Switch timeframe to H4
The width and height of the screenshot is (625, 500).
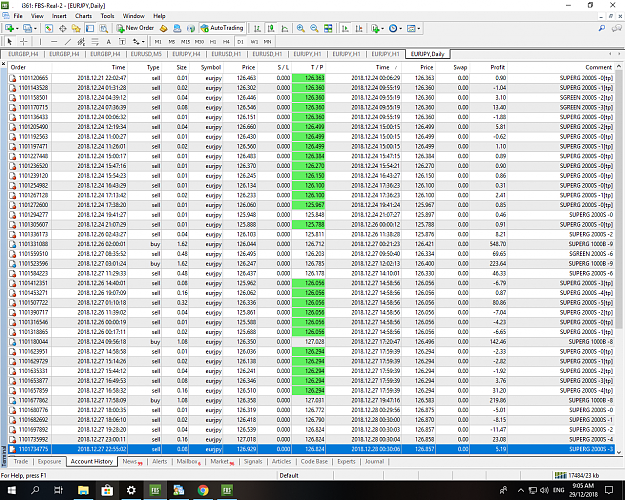[x=226, y=42]
